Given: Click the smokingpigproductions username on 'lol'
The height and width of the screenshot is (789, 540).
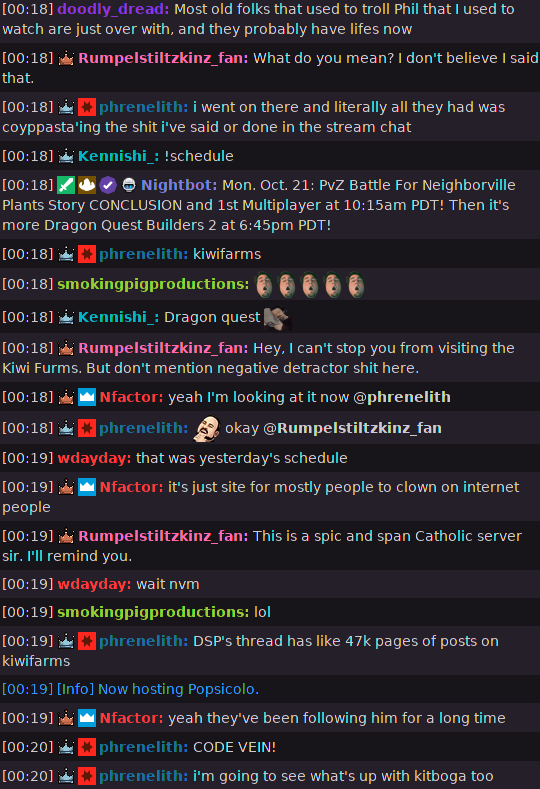Looking at the screenshot, I should click(153, 612).
